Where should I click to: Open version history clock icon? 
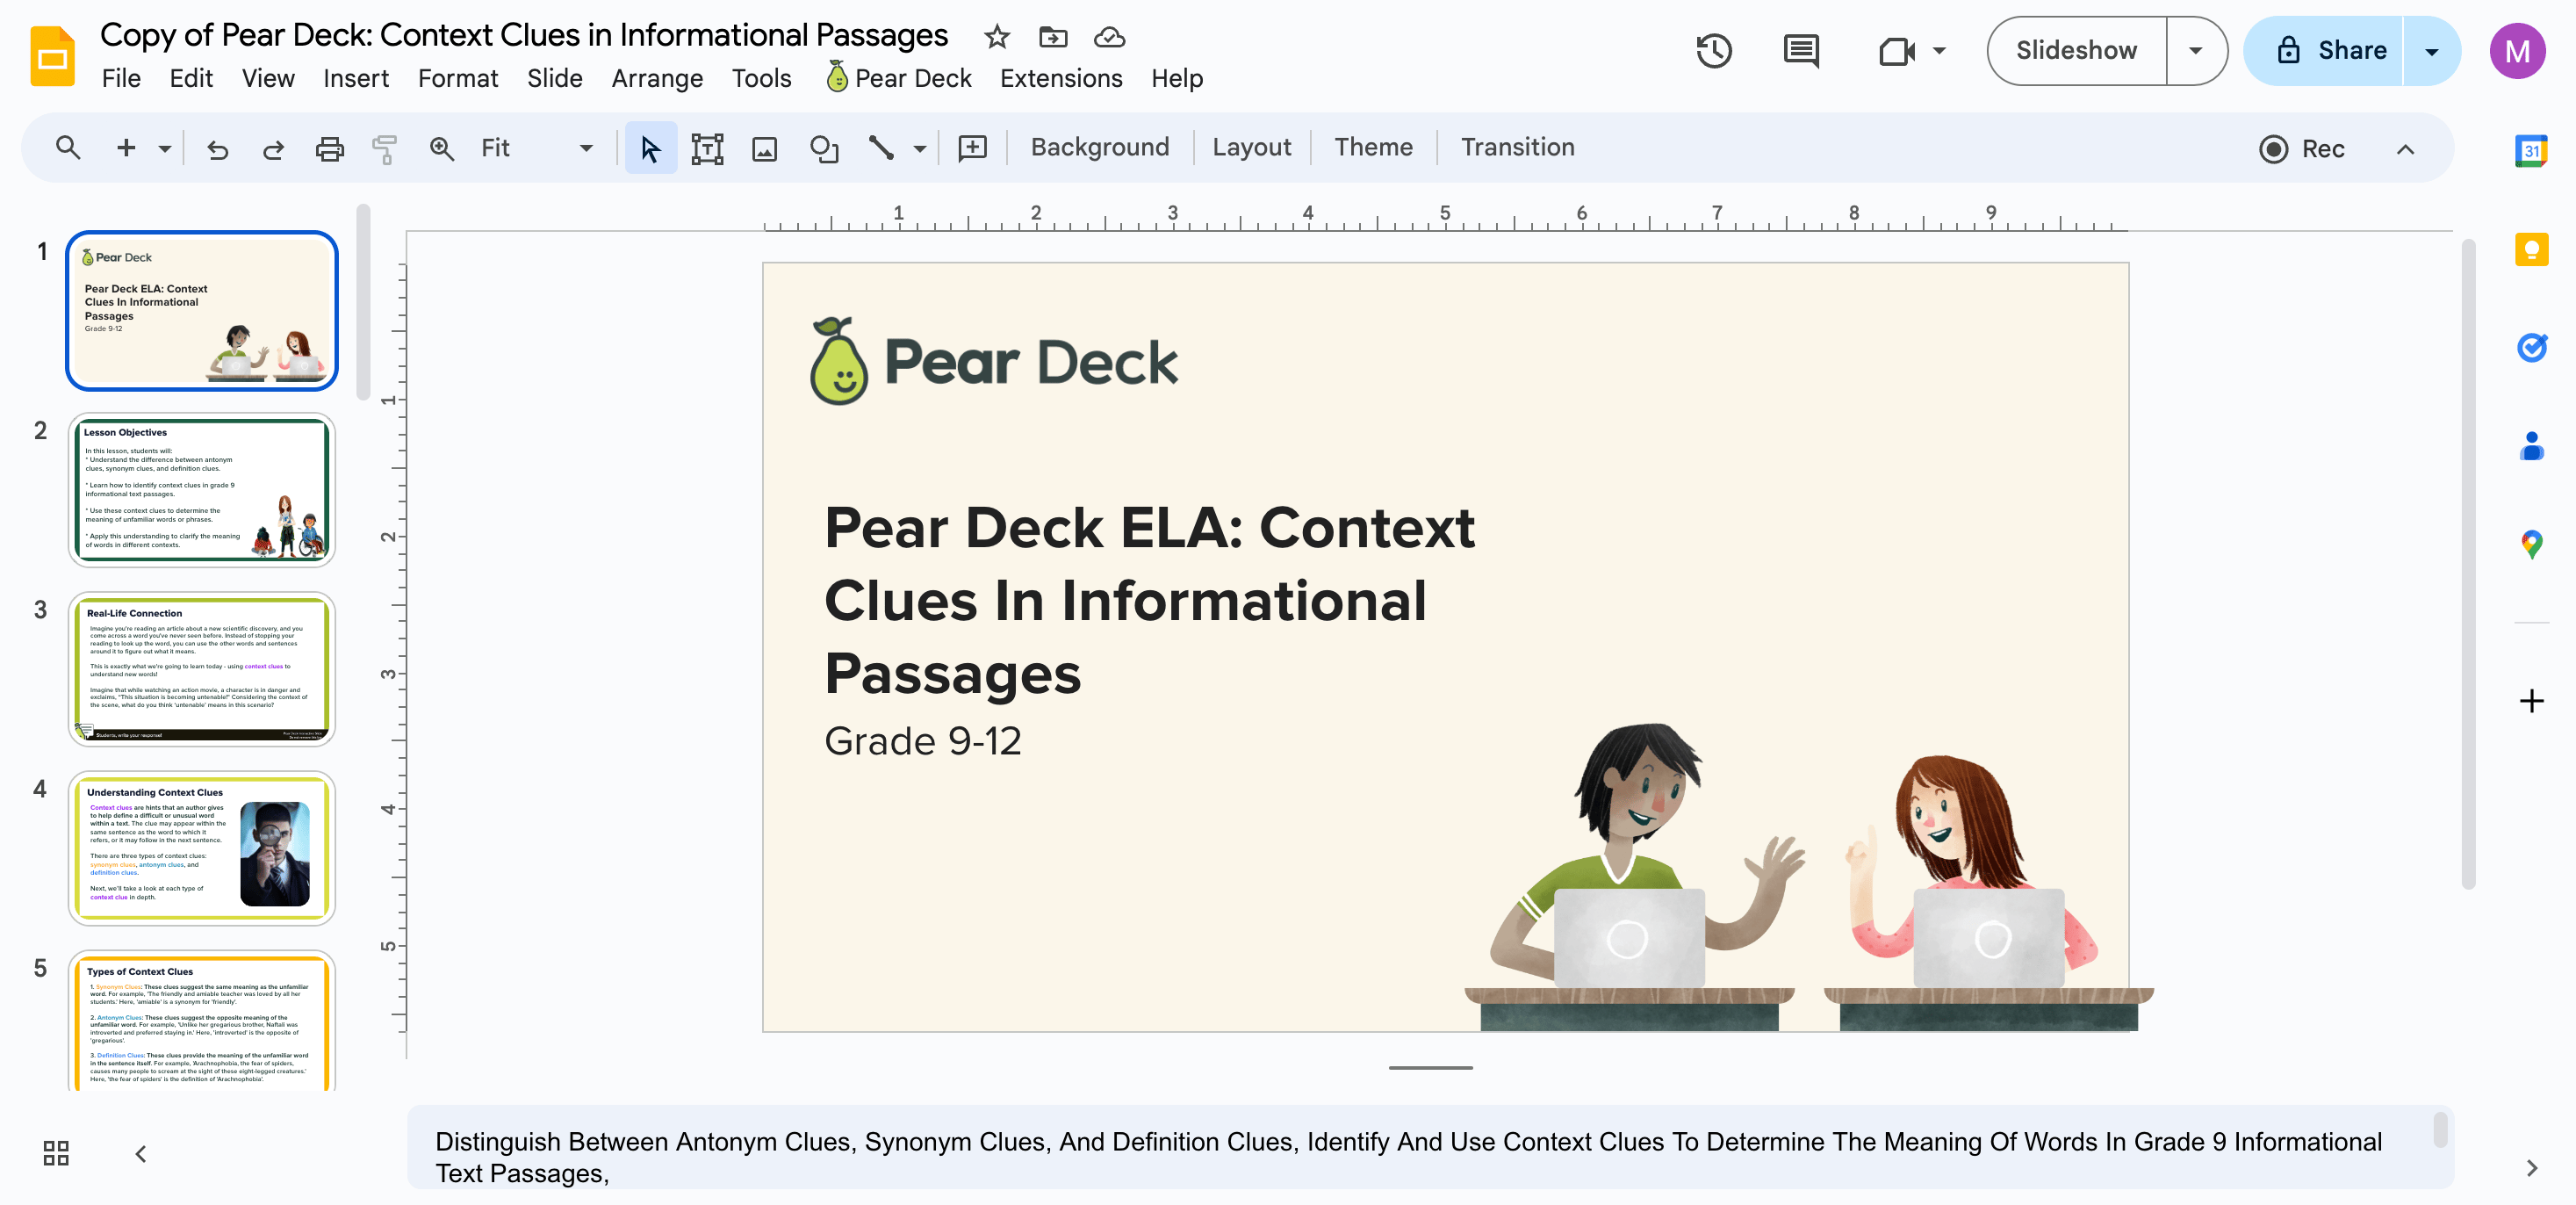1714,50
